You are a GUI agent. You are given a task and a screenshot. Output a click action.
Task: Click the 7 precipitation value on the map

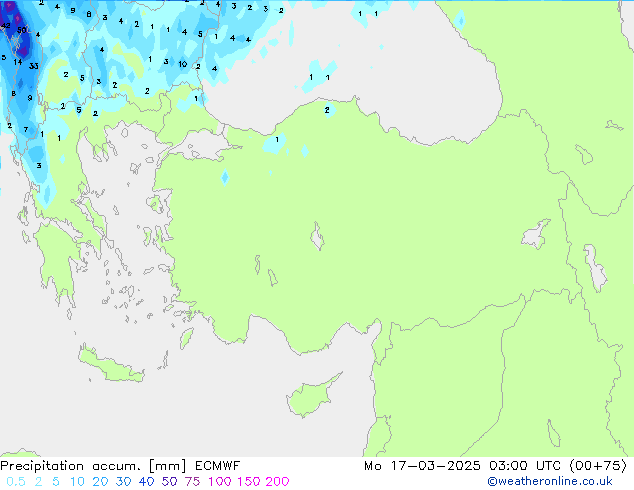tap(26, 129)
